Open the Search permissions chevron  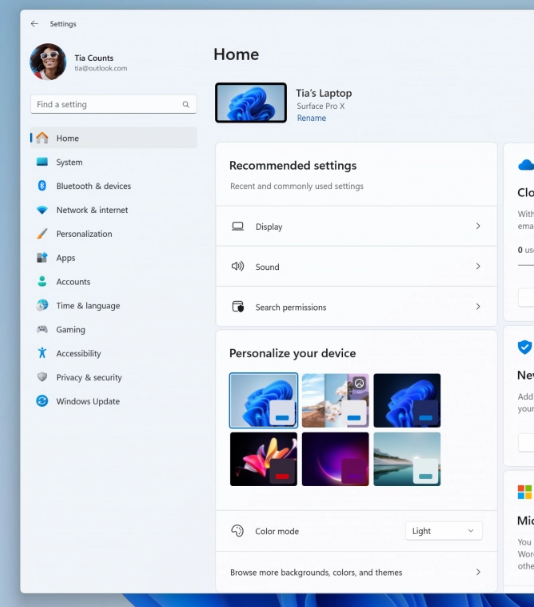tap(478, 307)
